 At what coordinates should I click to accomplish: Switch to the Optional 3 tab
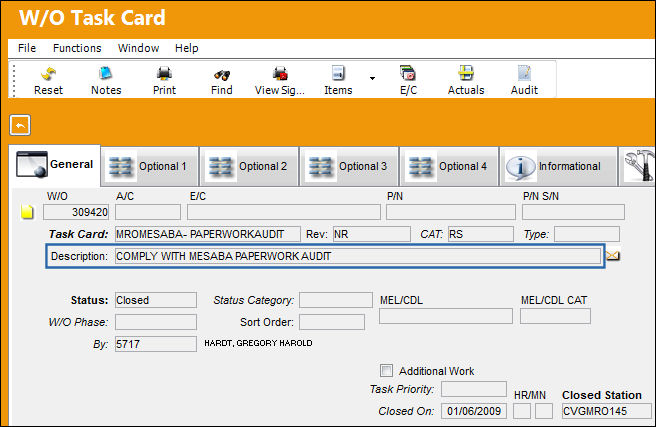point(349,166)
